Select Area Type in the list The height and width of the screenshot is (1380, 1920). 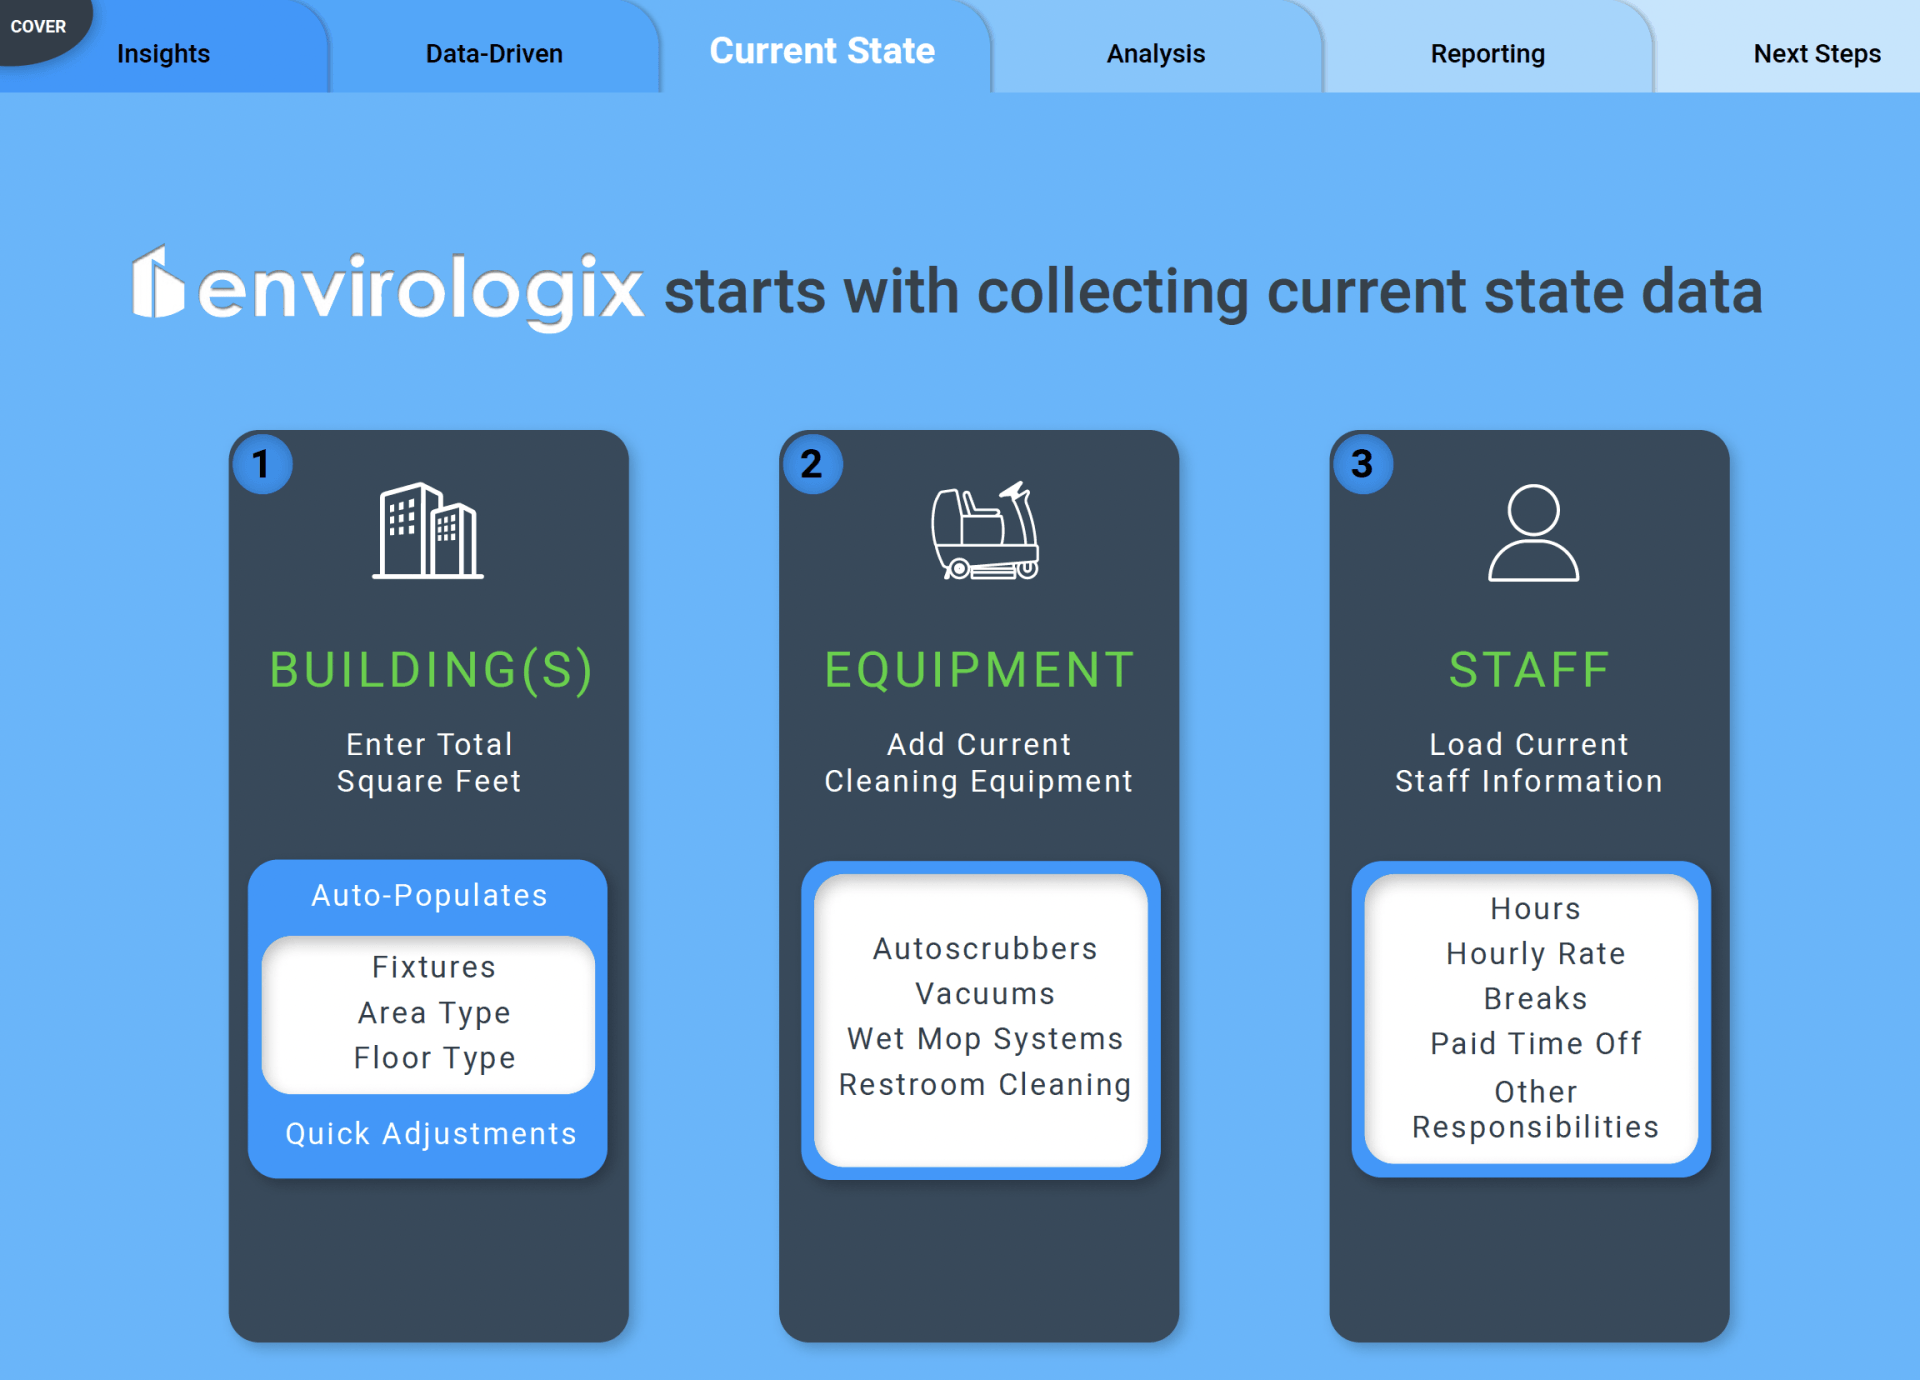(x=434, y=1013)
